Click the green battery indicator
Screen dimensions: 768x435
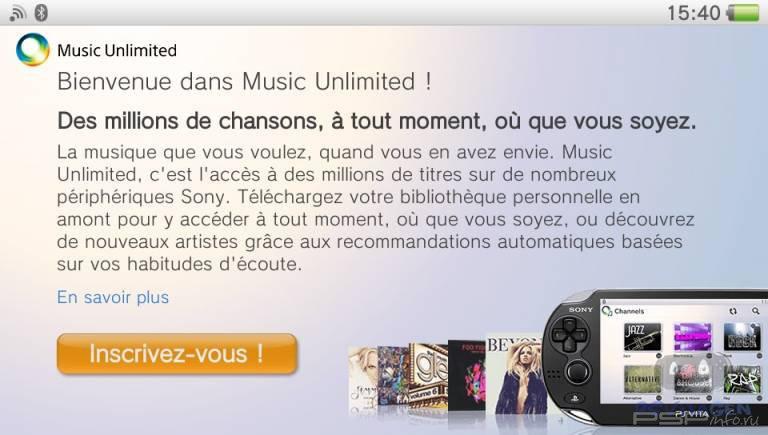point(743,13)
